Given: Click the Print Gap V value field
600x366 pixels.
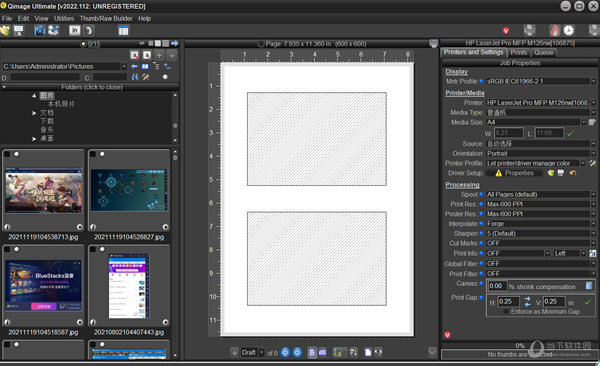Looking at the screenshot, I should coord(554,302).
